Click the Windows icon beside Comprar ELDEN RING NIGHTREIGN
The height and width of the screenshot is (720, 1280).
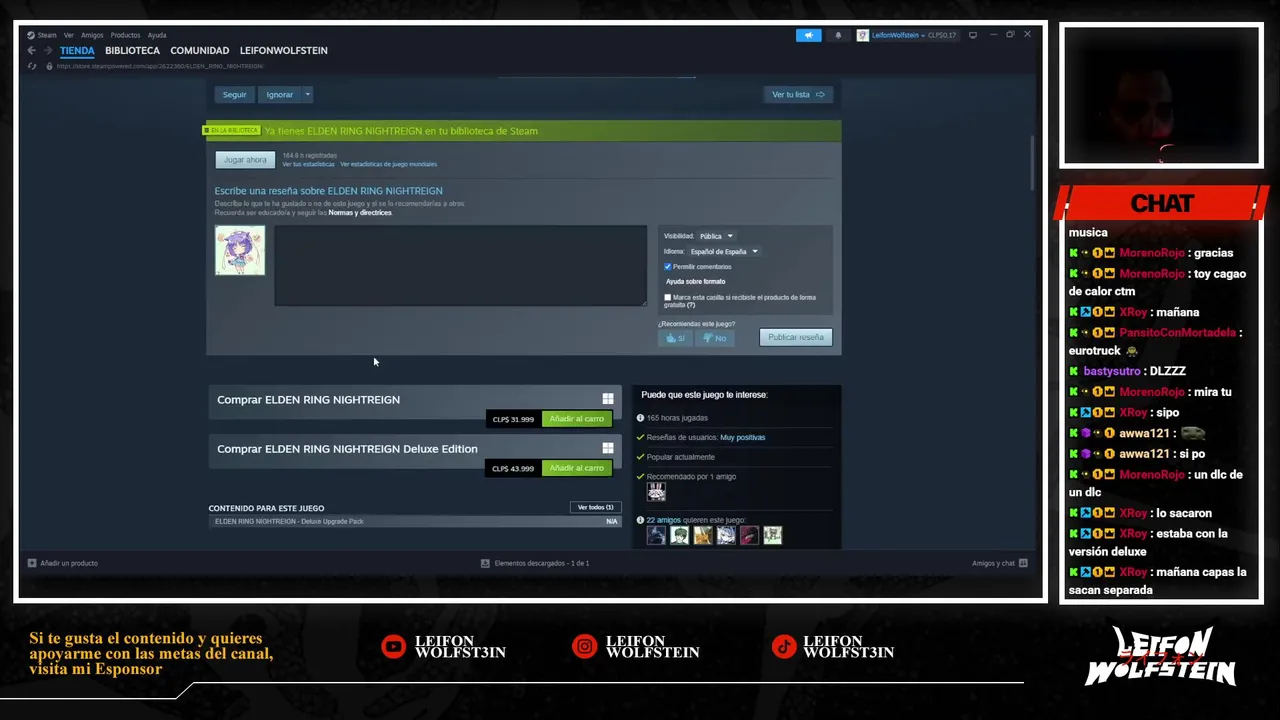coord(607,399)
